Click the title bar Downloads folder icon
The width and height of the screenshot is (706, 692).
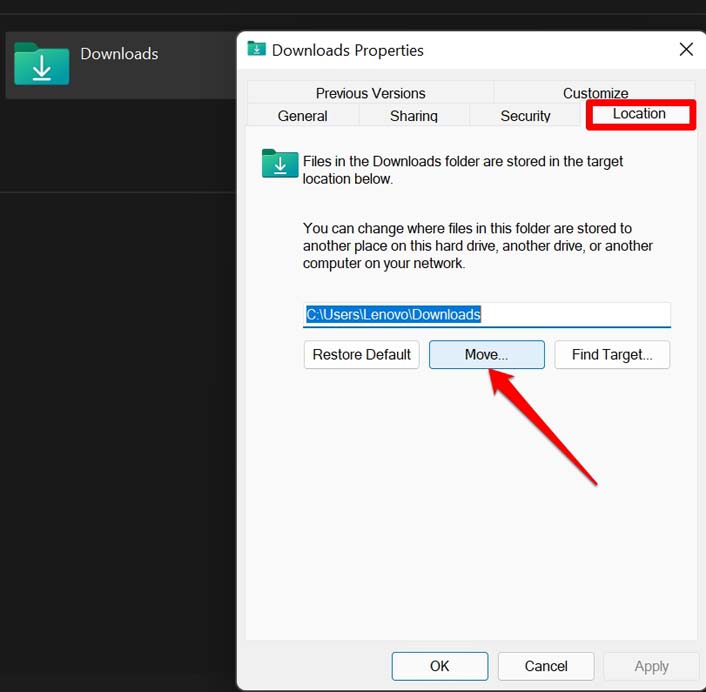(257, 49)
